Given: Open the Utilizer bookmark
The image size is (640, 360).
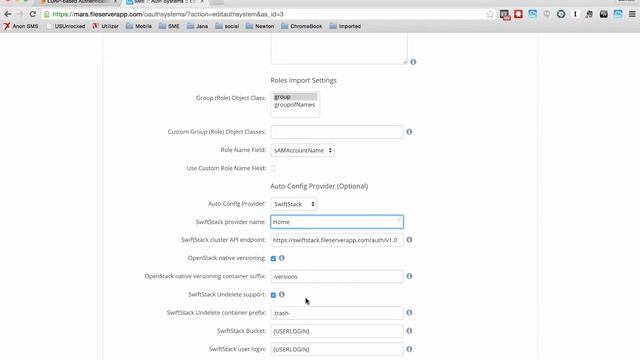Looking at the screenshot, I should 106,26.
